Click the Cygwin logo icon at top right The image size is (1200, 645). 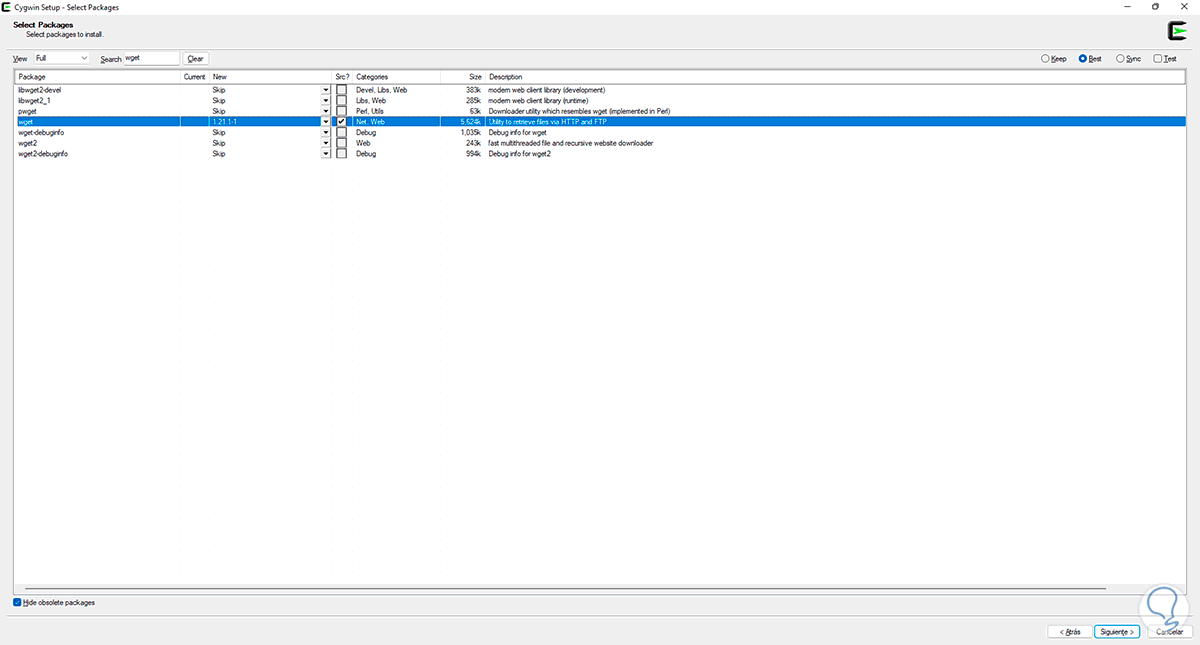coord(1177,30)
